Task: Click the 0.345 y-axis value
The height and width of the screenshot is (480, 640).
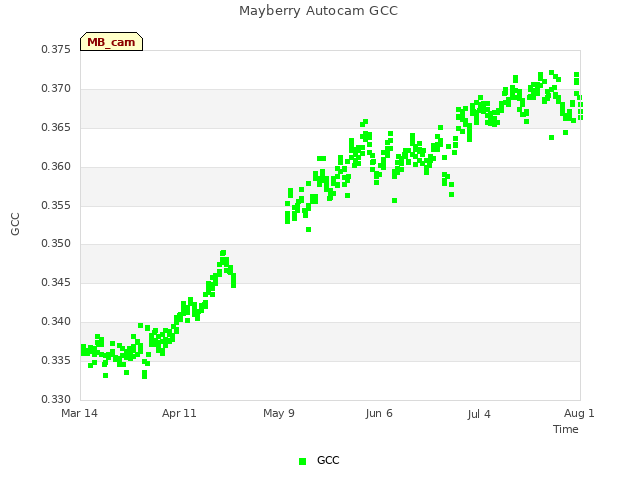Action: (x=56, y=282)
